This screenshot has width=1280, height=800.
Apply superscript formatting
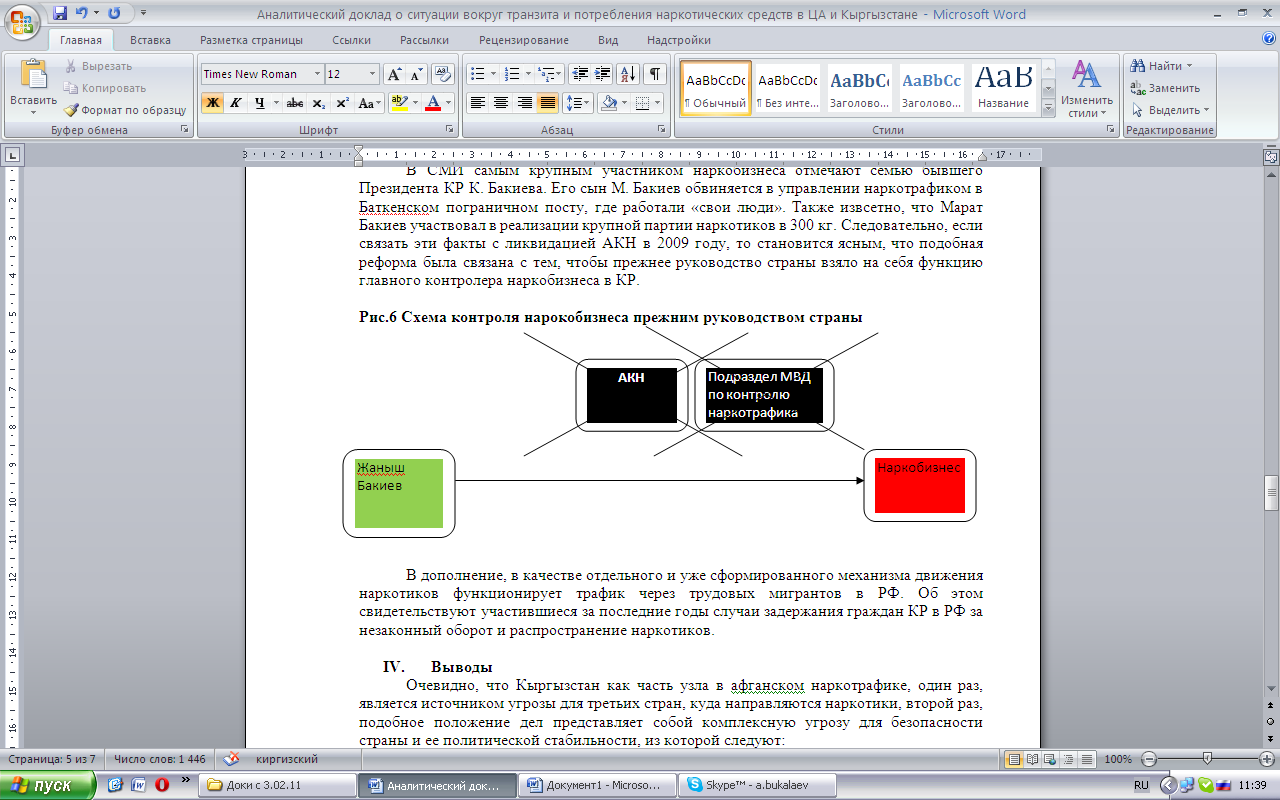point(342,102)
